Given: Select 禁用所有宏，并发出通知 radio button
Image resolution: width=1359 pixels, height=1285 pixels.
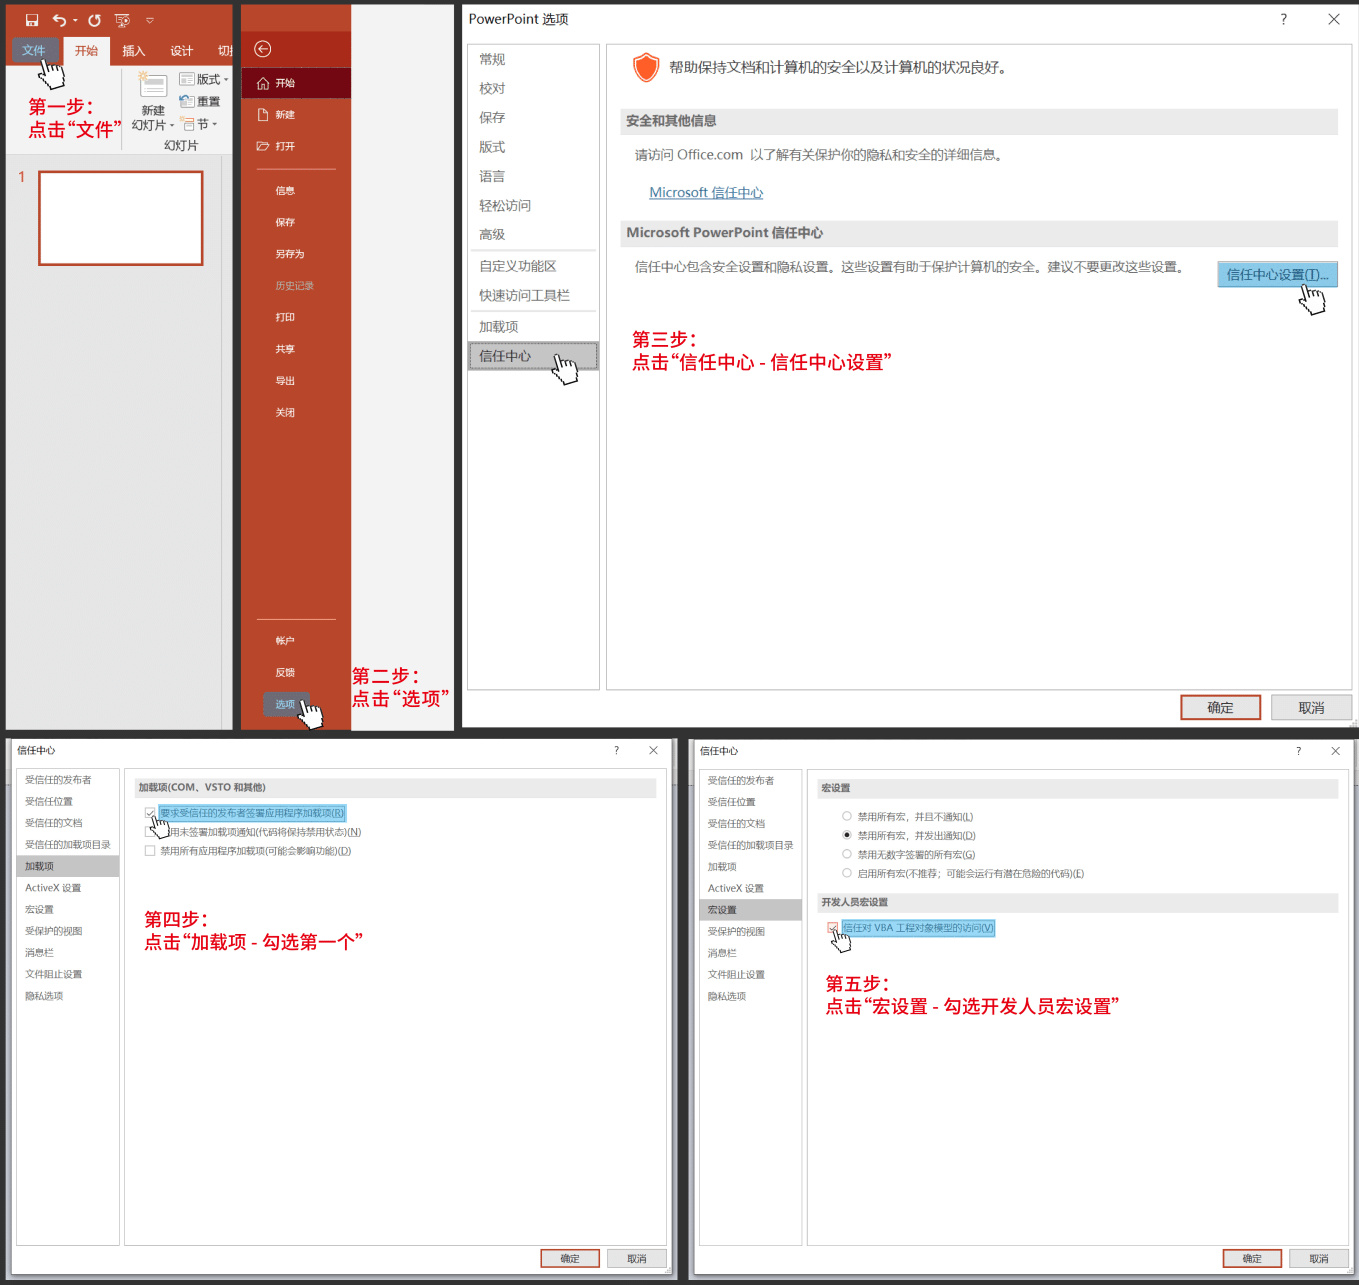Looking at the screenshot, I should [x=847, y=835].
